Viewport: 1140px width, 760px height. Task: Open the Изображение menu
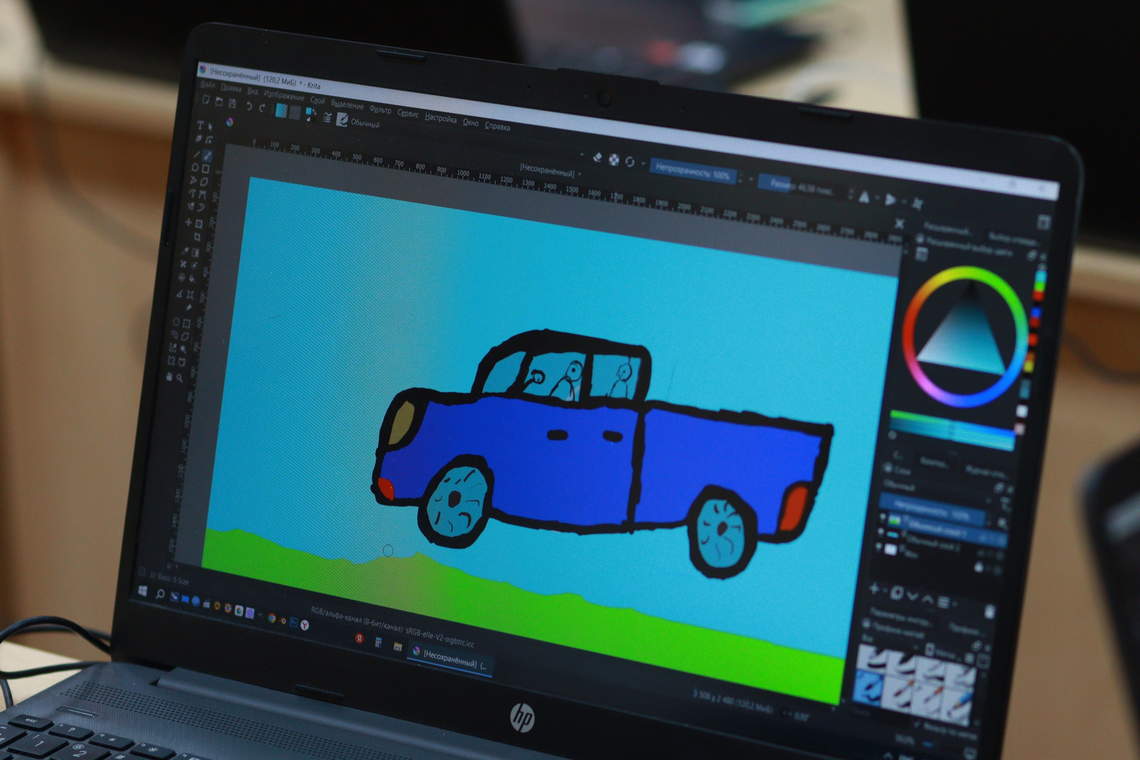pos(284,95)
